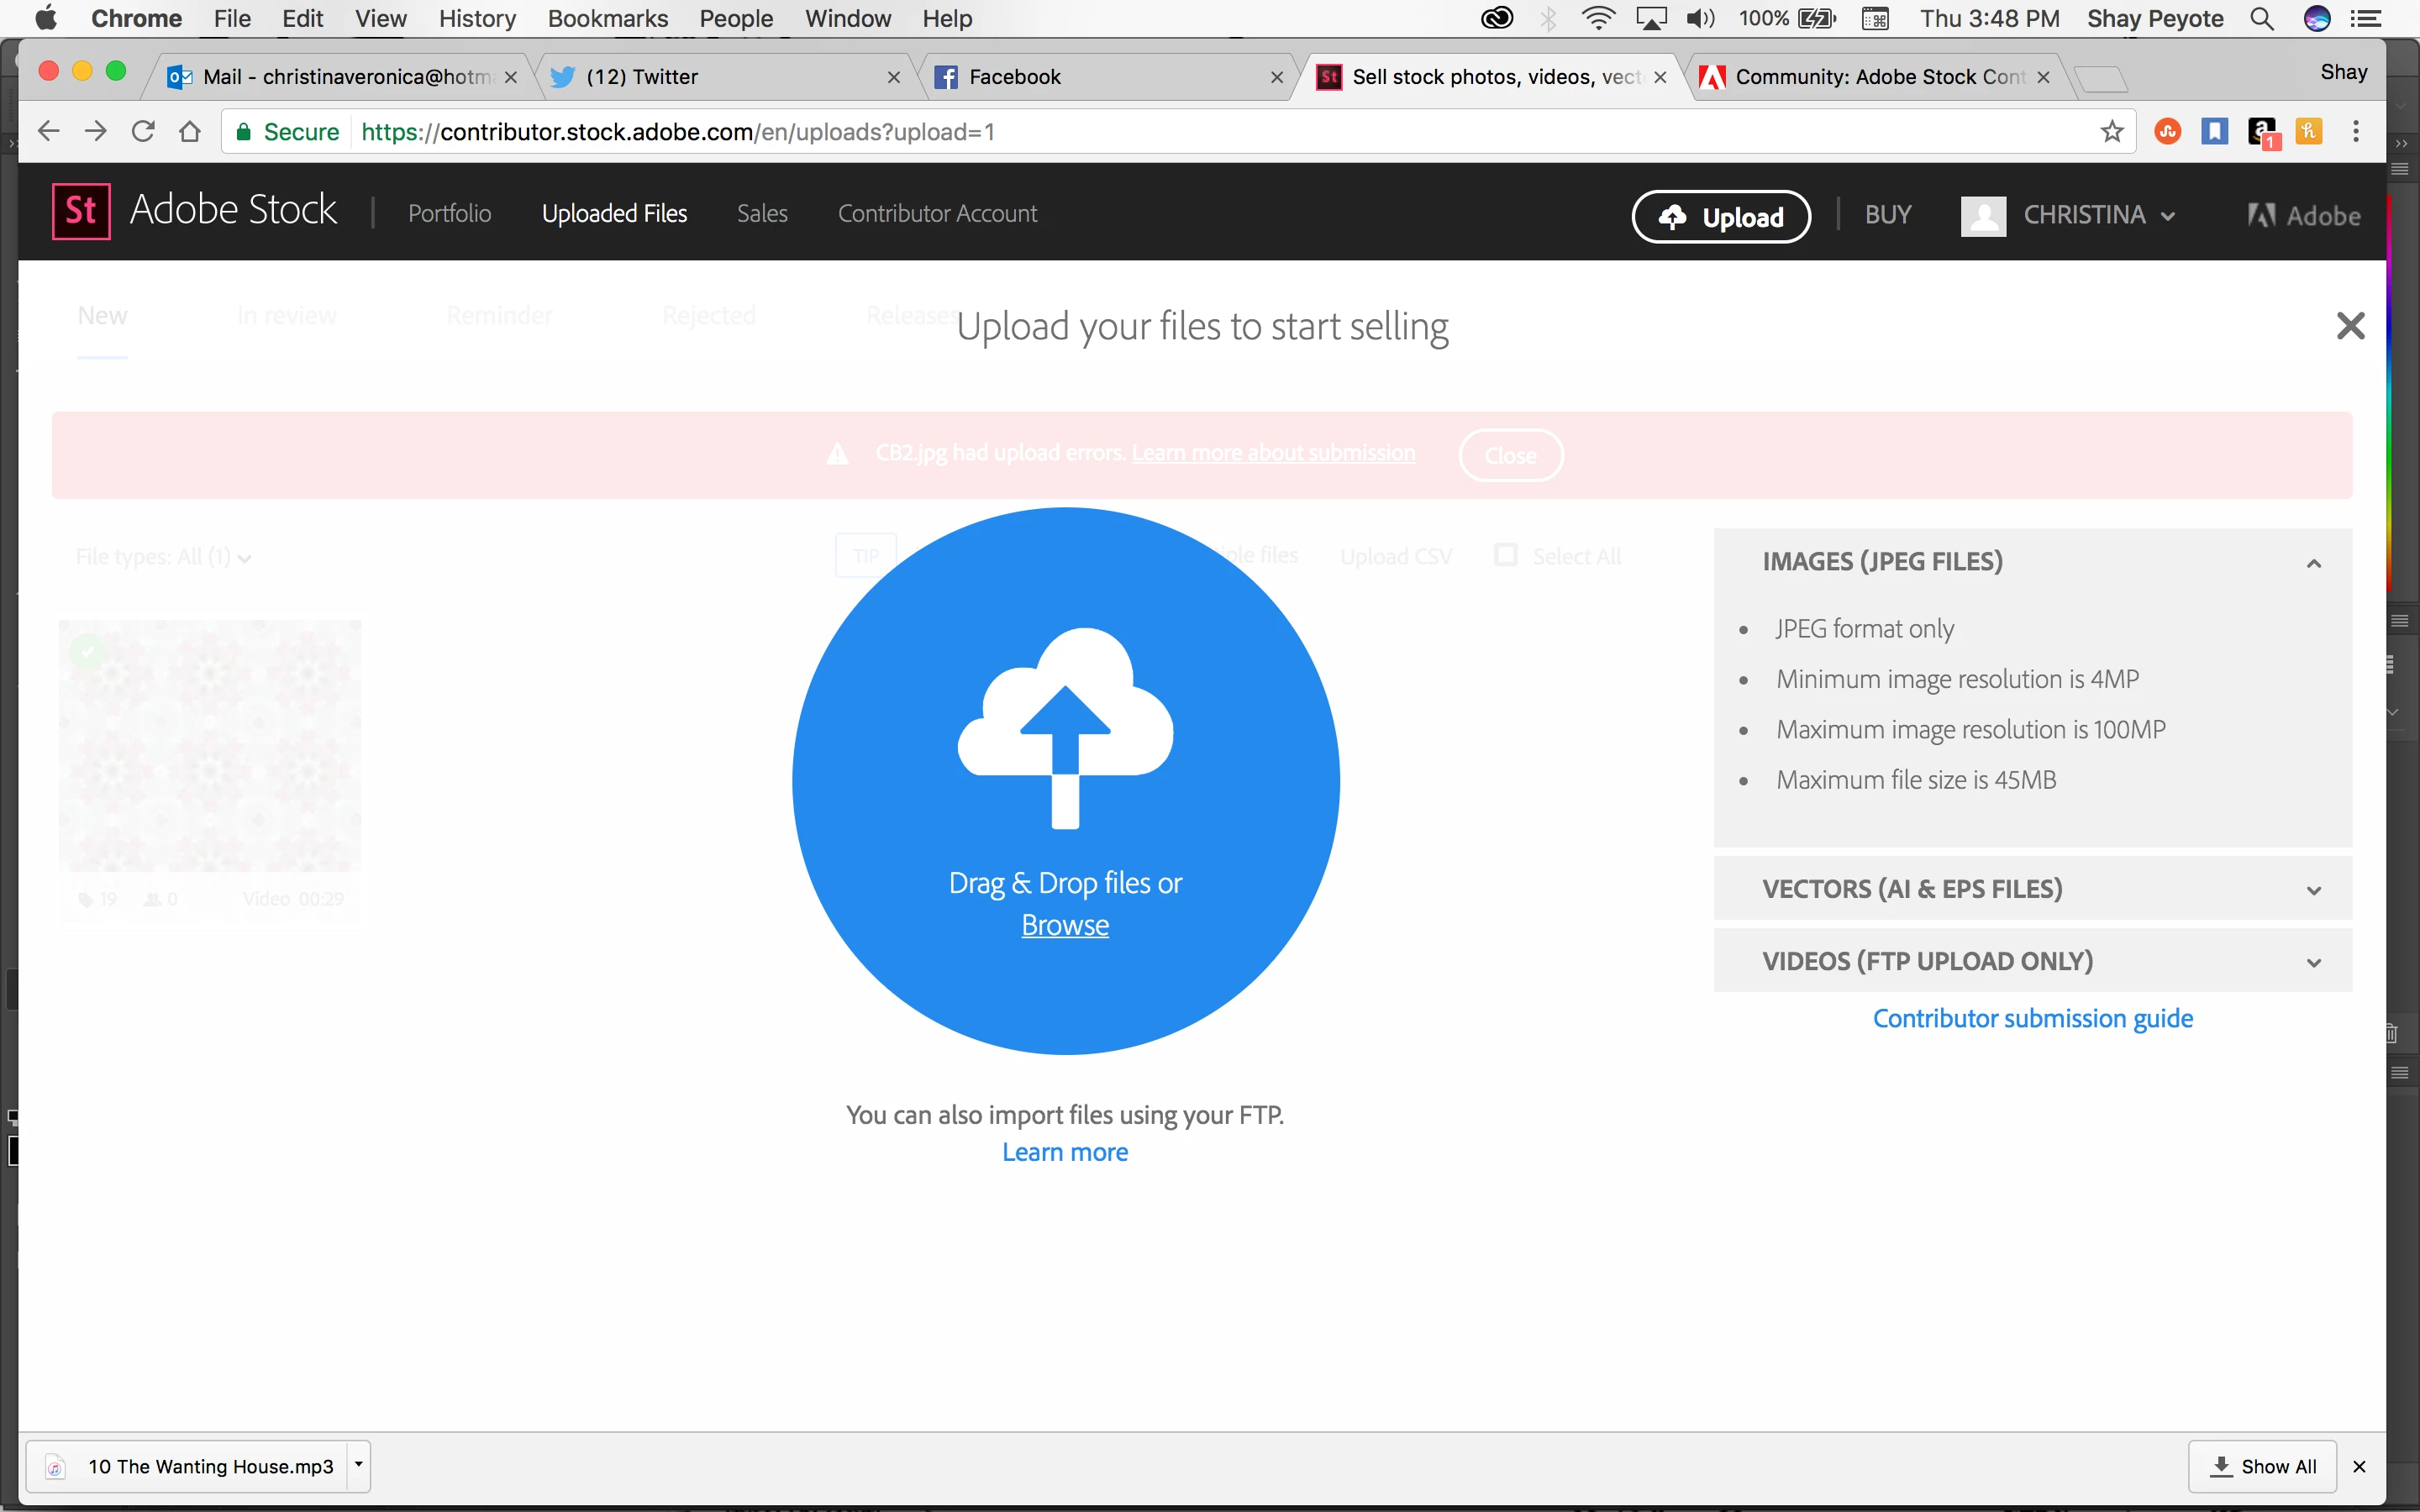Bookmark page with the star icon

(2111, 132)
